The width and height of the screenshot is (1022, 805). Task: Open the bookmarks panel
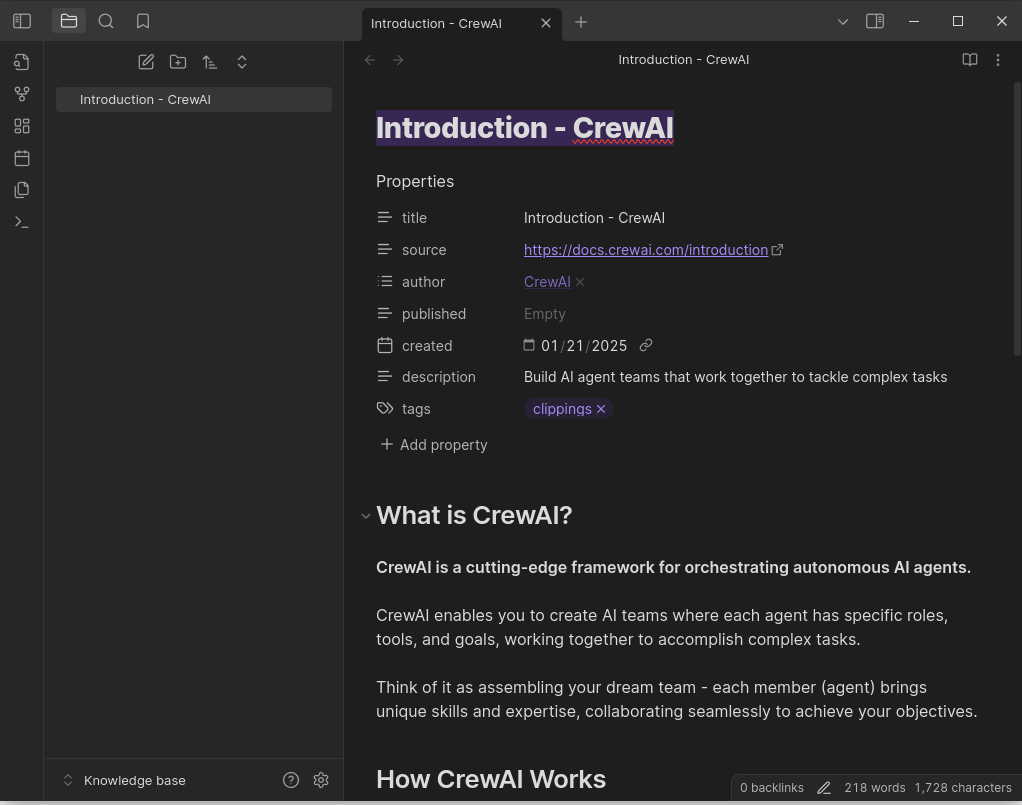pyautogui.click(x=143, y=21)
